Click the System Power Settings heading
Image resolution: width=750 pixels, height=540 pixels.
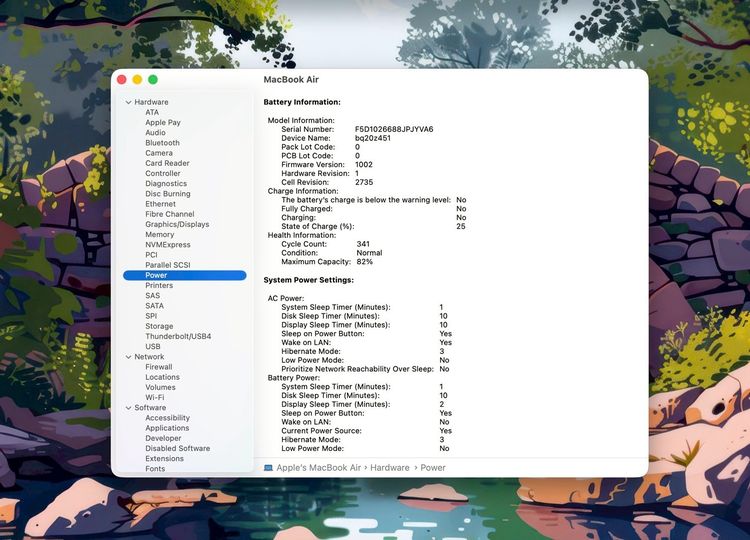pos(309,280)
